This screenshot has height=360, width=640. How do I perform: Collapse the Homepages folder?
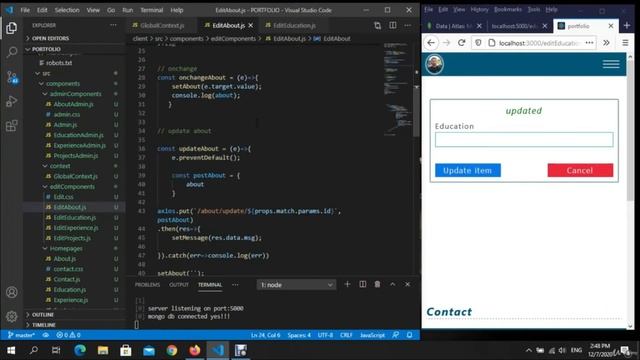pyautogui.click(x=66, y=248)
